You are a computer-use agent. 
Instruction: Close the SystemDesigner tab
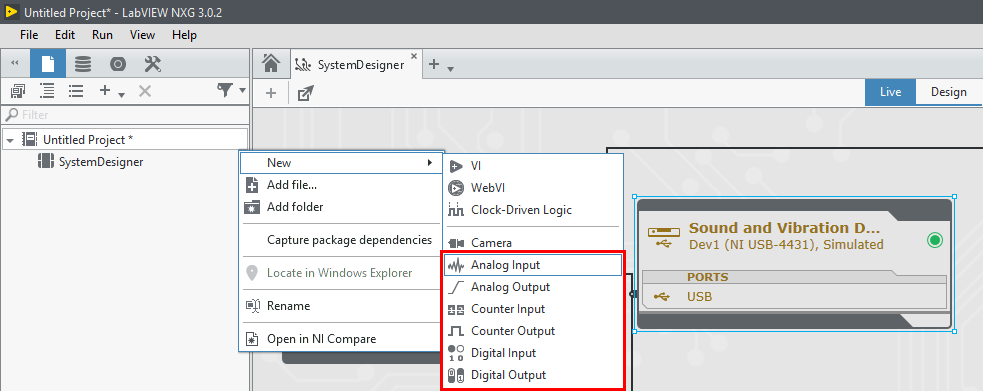click(x=414, y=56)
